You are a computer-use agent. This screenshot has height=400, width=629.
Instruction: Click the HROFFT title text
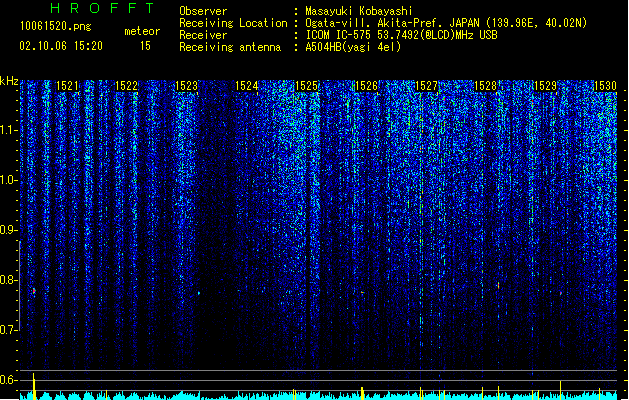102,8
